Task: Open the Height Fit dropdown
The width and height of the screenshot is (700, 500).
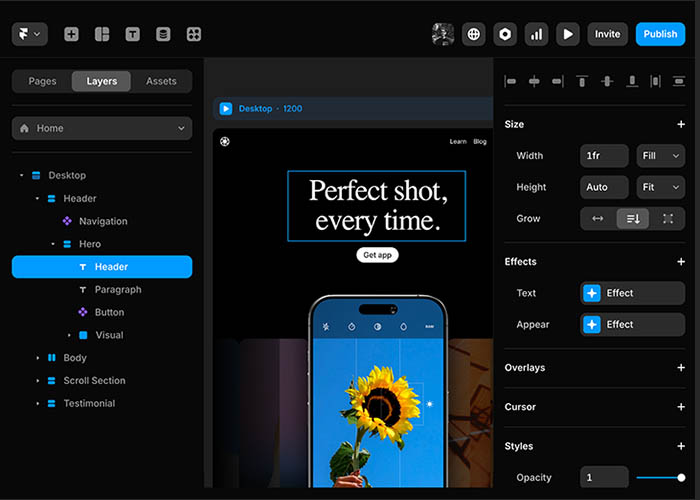Action: point(661,187)
